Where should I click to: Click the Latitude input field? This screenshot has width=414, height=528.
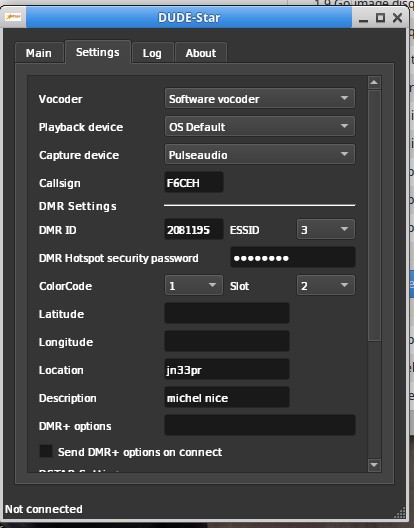227,313
